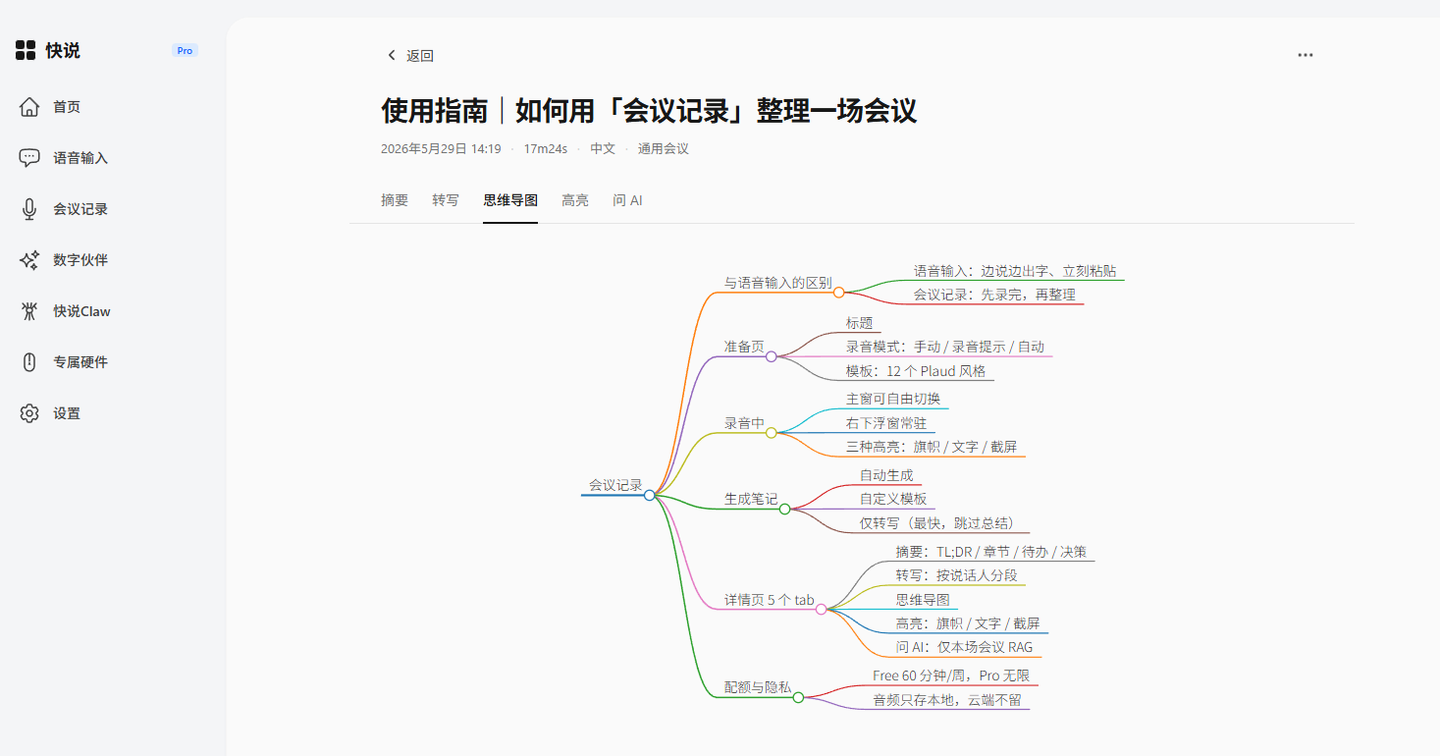Viewport: 1440px width, 756px height.
Task: Select leaf Free 60 分钟/周，Pro 无限
Action: coord(951,676)
